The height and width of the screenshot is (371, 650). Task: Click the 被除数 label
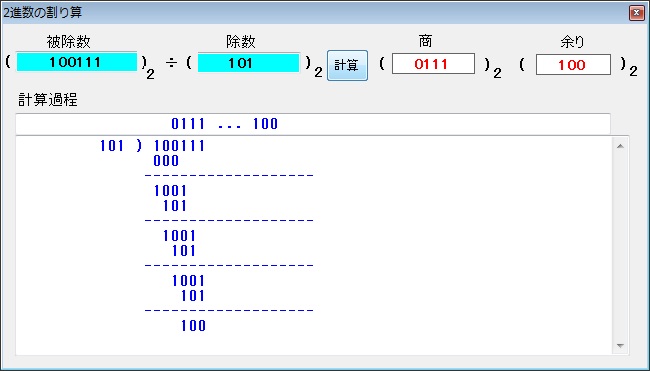(x=68, y=41)
